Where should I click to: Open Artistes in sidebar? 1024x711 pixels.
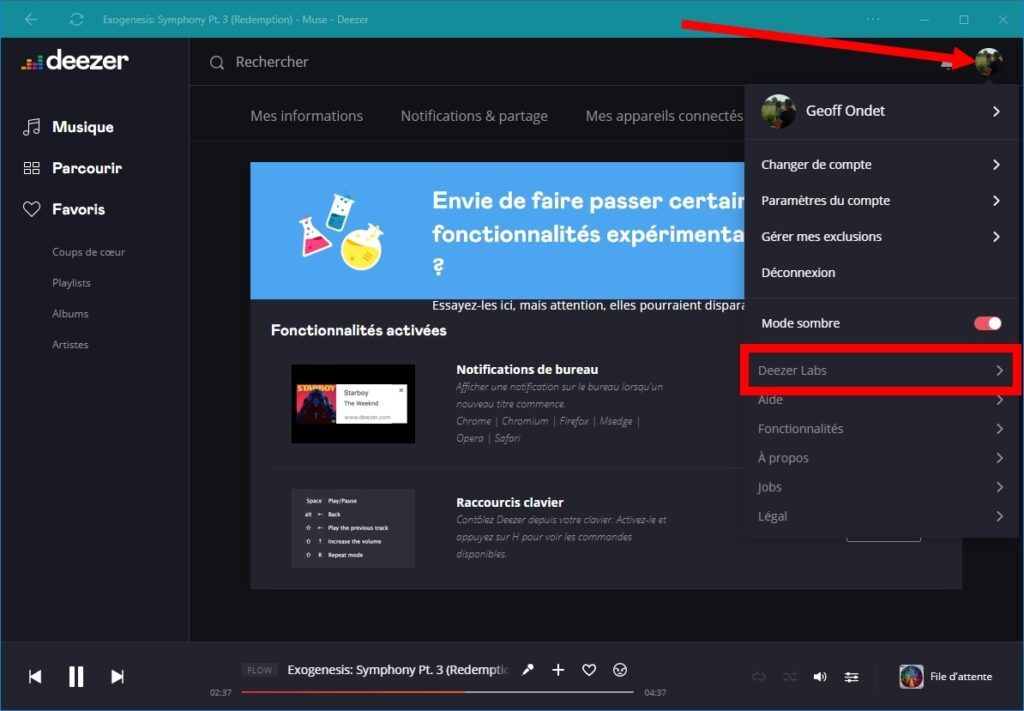point(70,344)
